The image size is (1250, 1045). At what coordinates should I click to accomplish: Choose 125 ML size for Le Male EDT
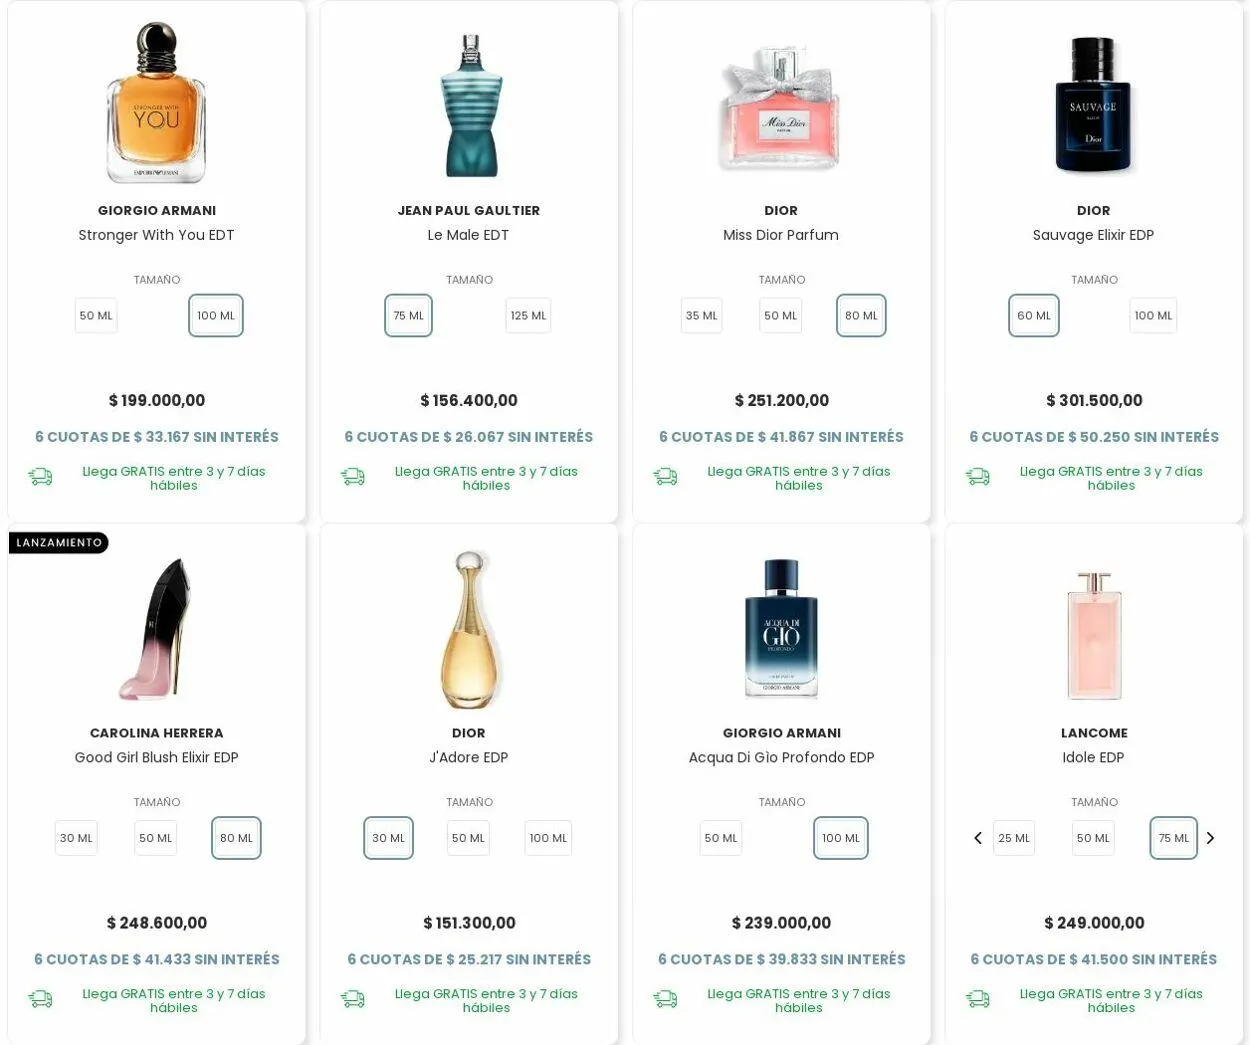point(528,316)
